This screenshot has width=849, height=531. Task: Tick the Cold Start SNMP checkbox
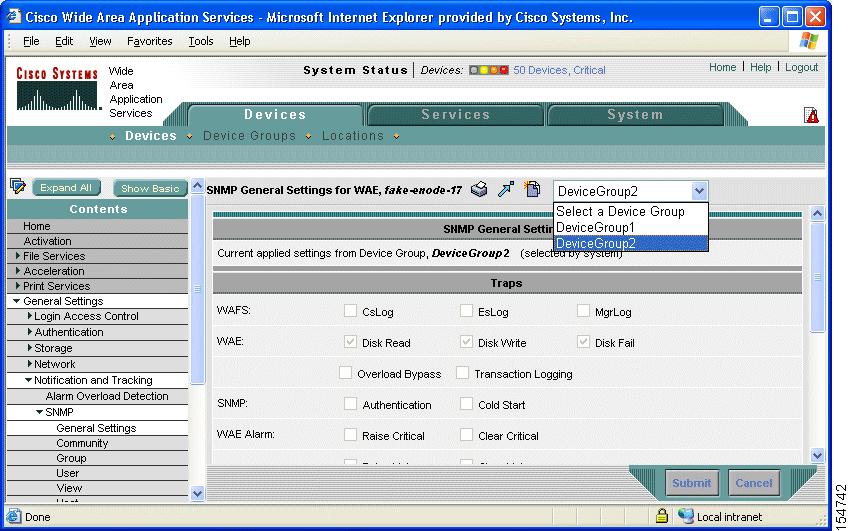coord(466,404)
